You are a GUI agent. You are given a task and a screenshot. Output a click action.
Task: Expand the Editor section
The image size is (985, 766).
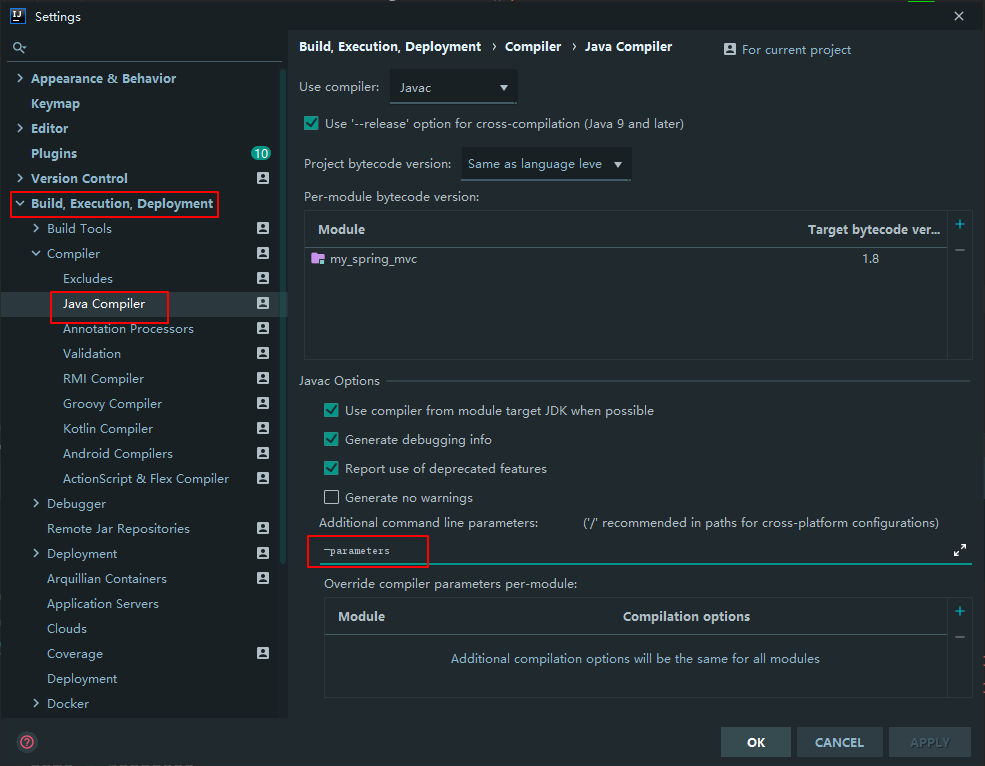[20, 128]
